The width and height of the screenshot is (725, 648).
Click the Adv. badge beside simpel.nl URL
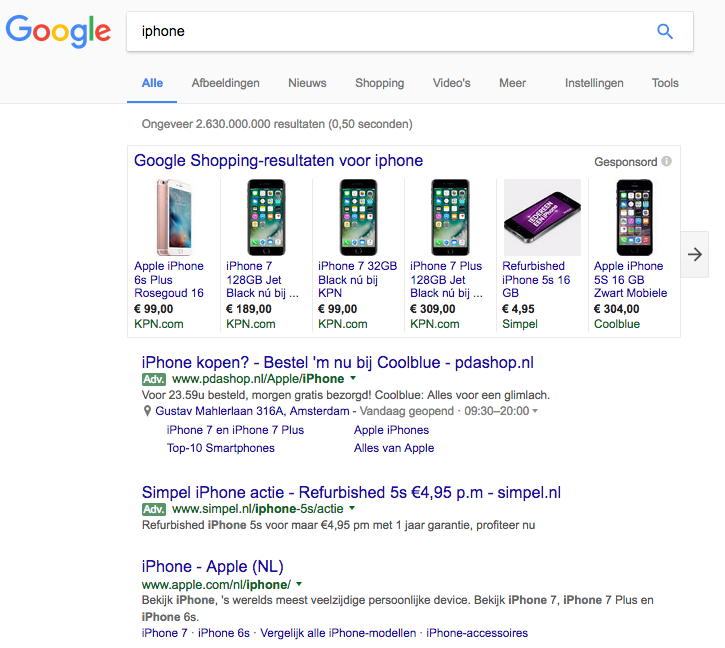tap(154, 509)
